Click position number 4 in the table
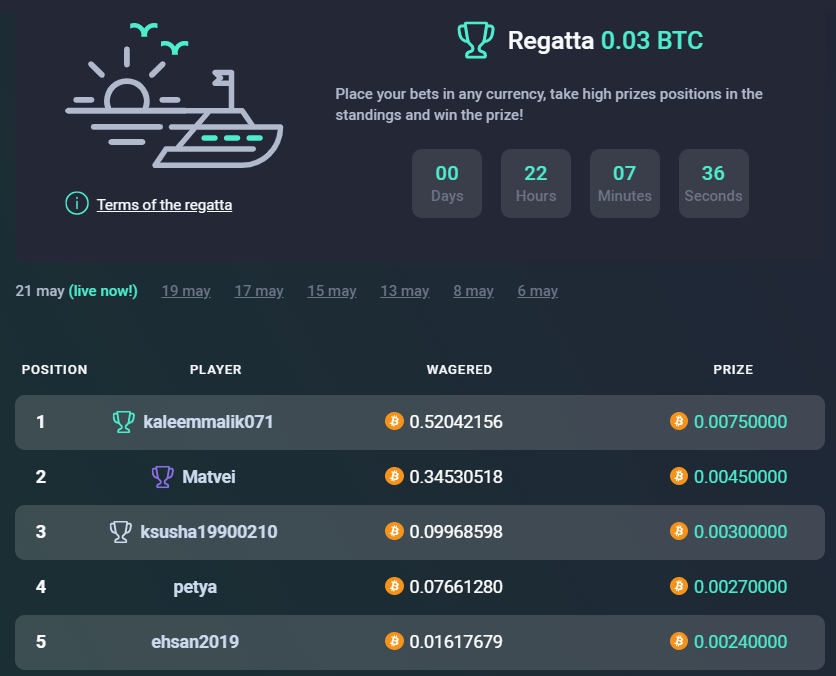The width and height of the screenshot is (836, 676). tap(41, 586)
